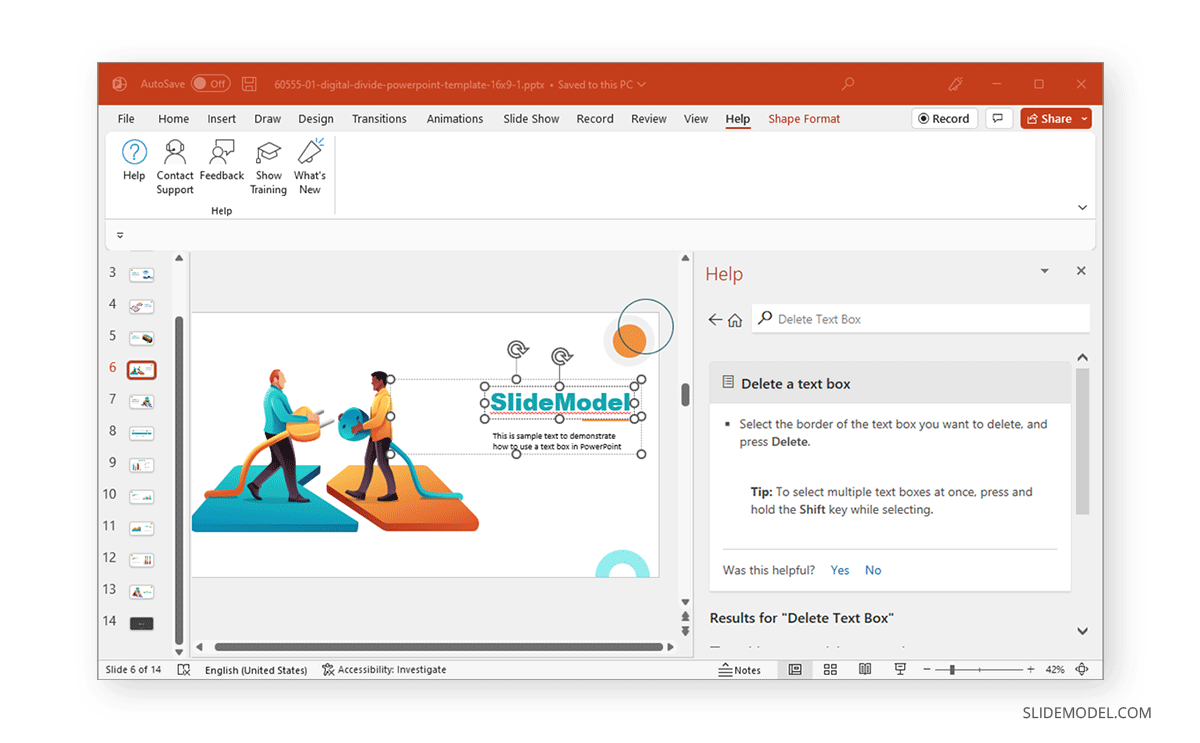1200x743 pixels.
Task: Open the Saved to this PC dropdown
Action: (641, 84)
